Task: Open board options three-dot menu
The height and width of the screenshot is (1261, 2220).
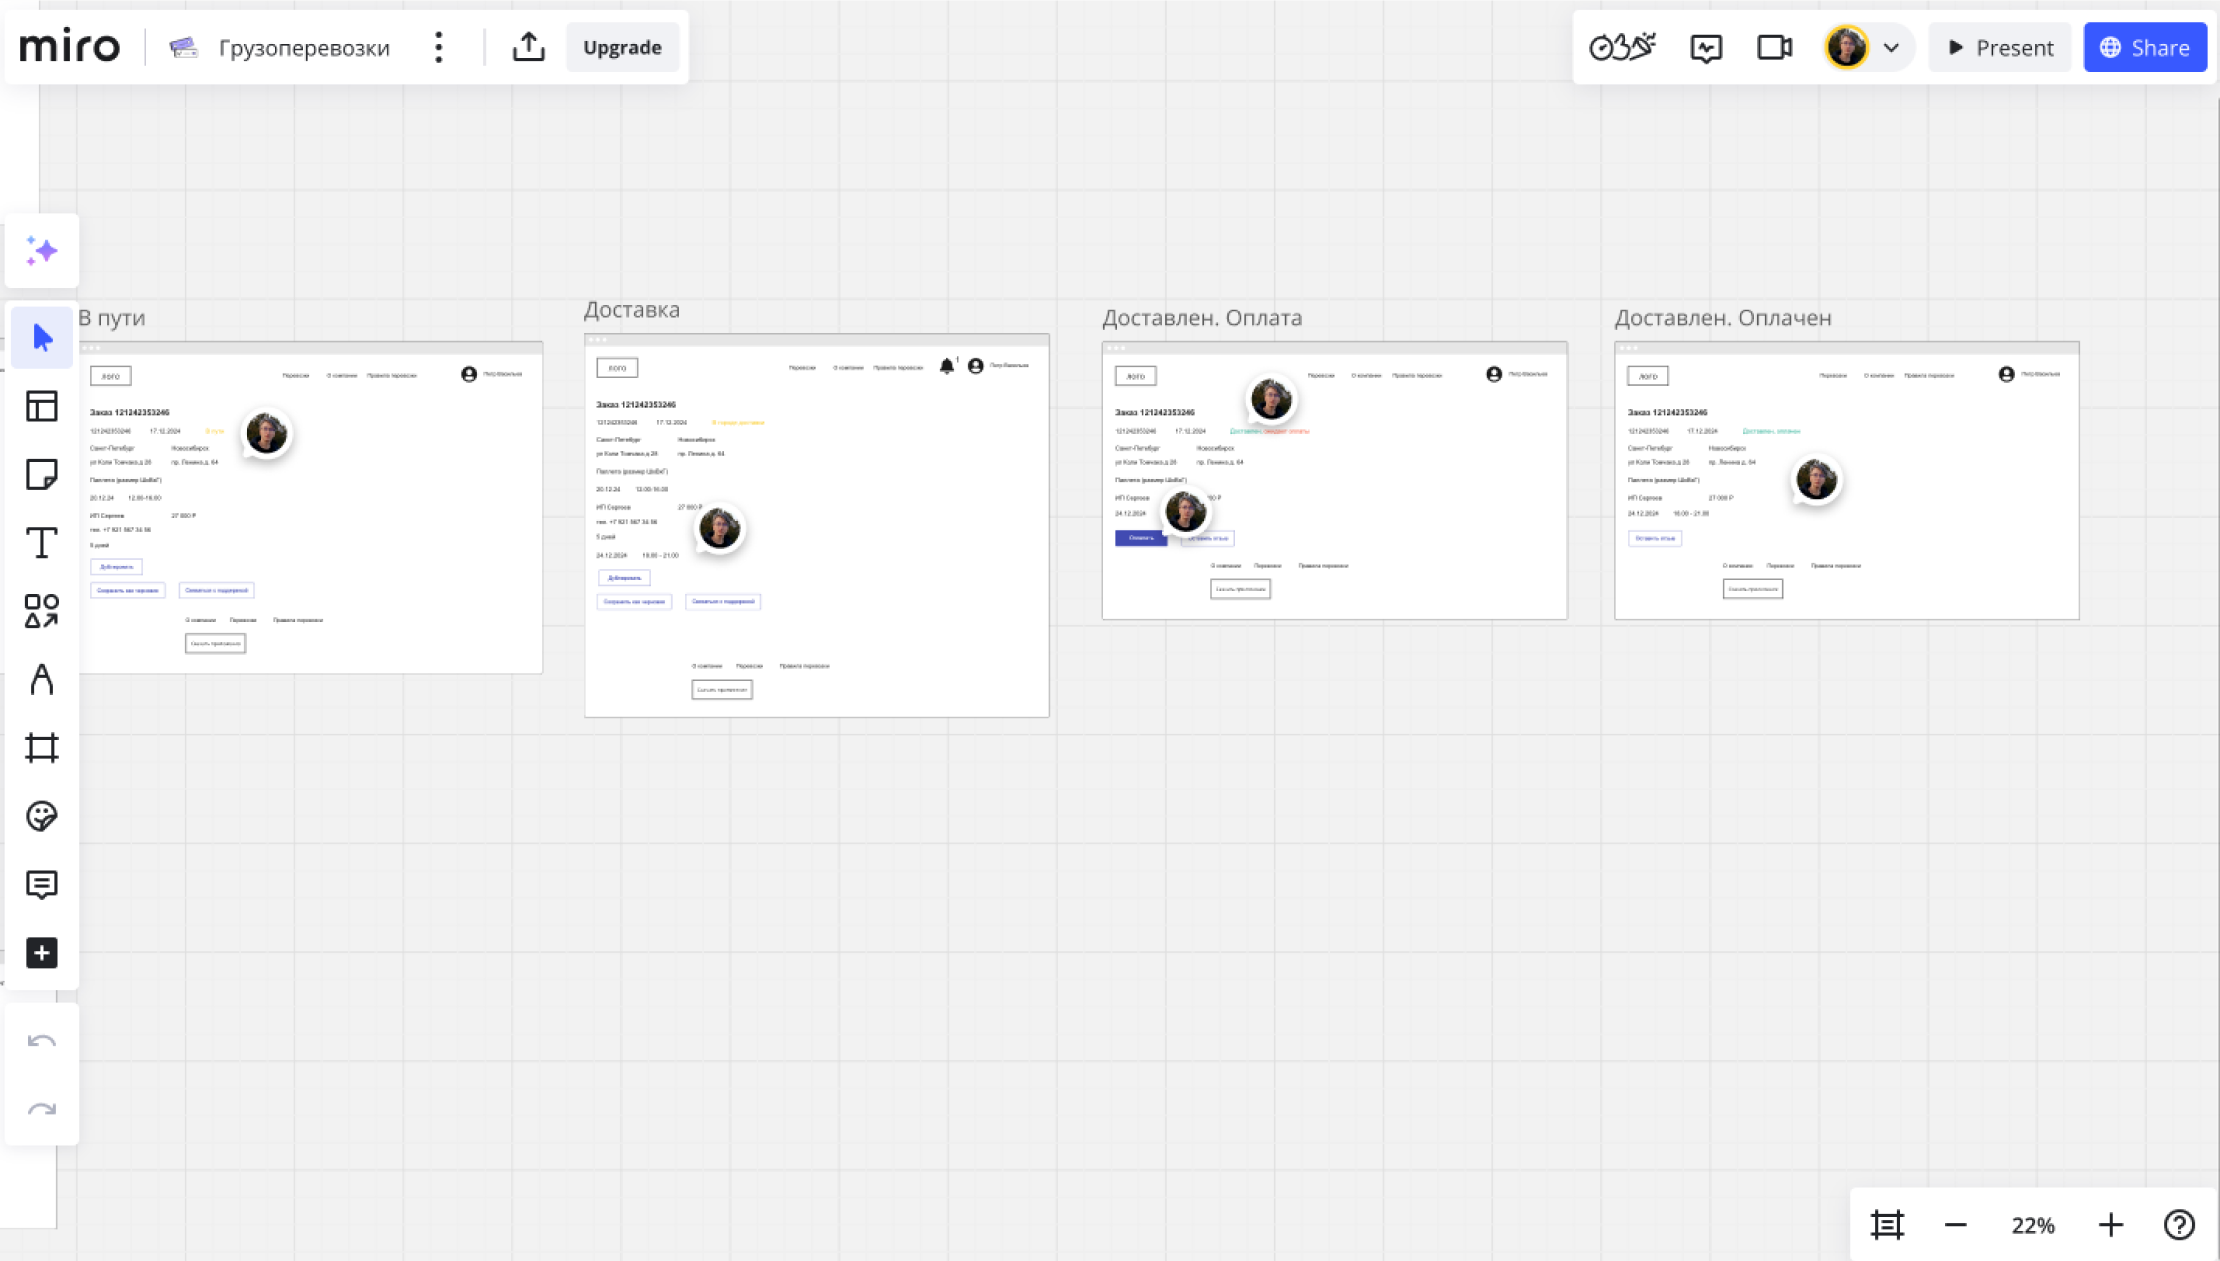Action: tap(438, 47)
